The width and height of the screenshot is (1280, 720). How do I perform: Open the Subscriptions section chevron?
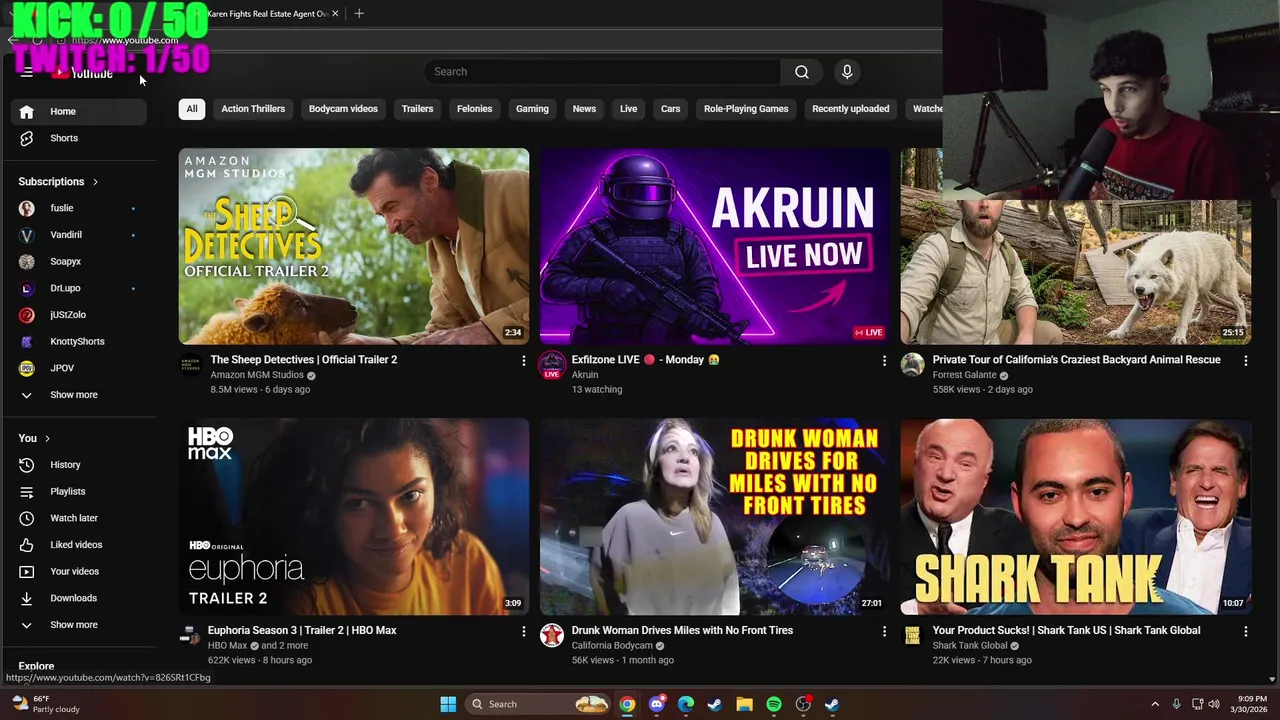tap(95, 182)
